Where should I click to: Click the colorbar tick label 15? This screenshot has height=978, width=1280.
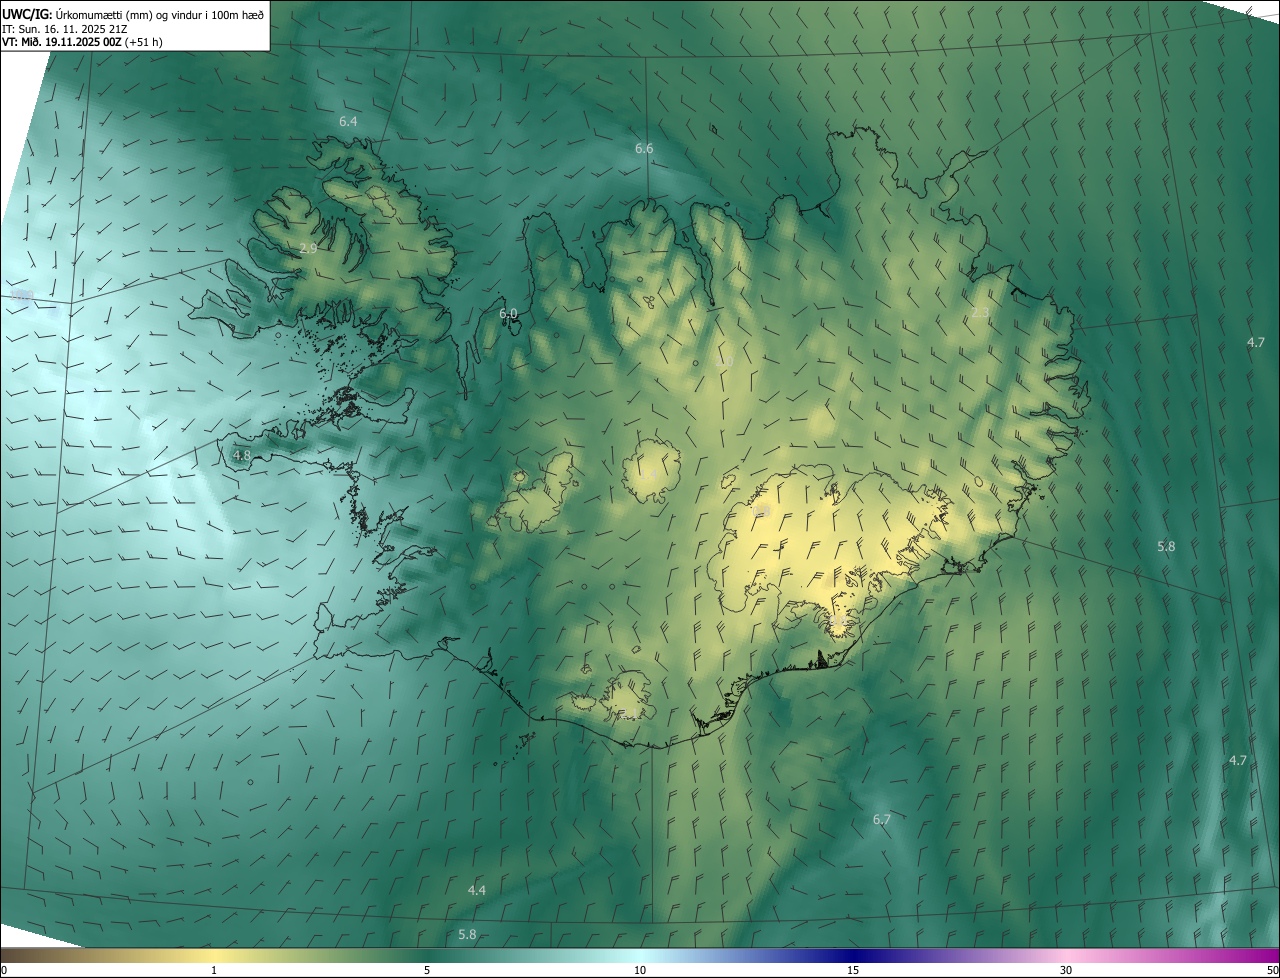(x=853, y=971)
